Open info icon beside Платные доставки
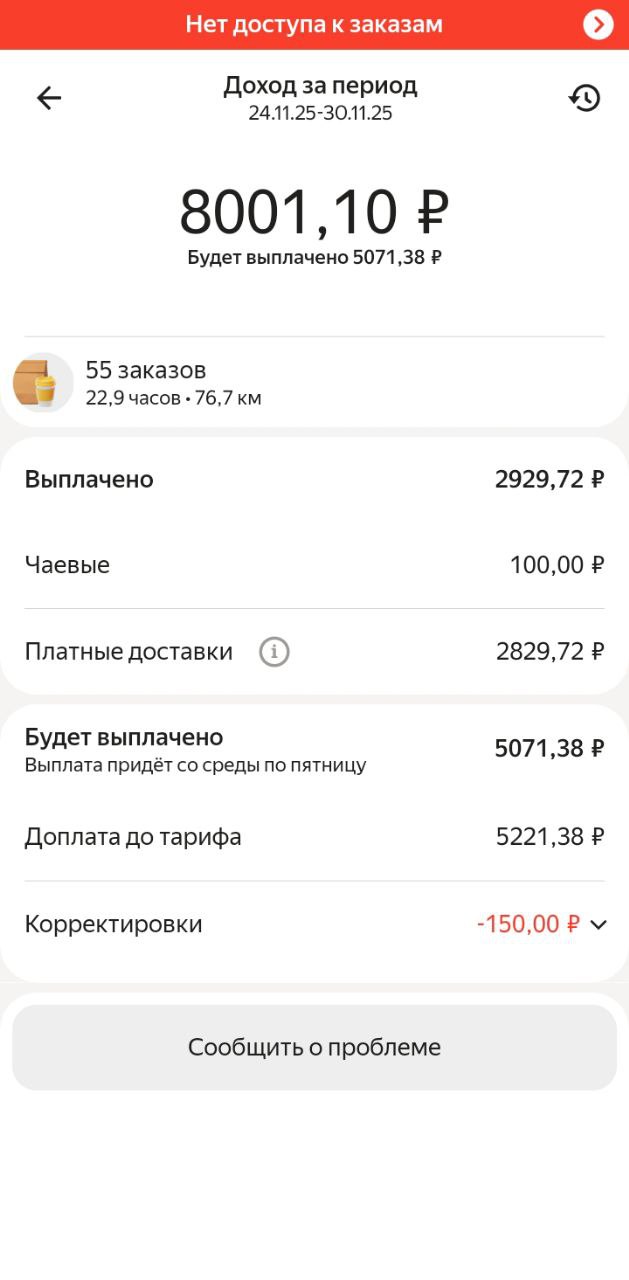 click(x=274, y=652)
